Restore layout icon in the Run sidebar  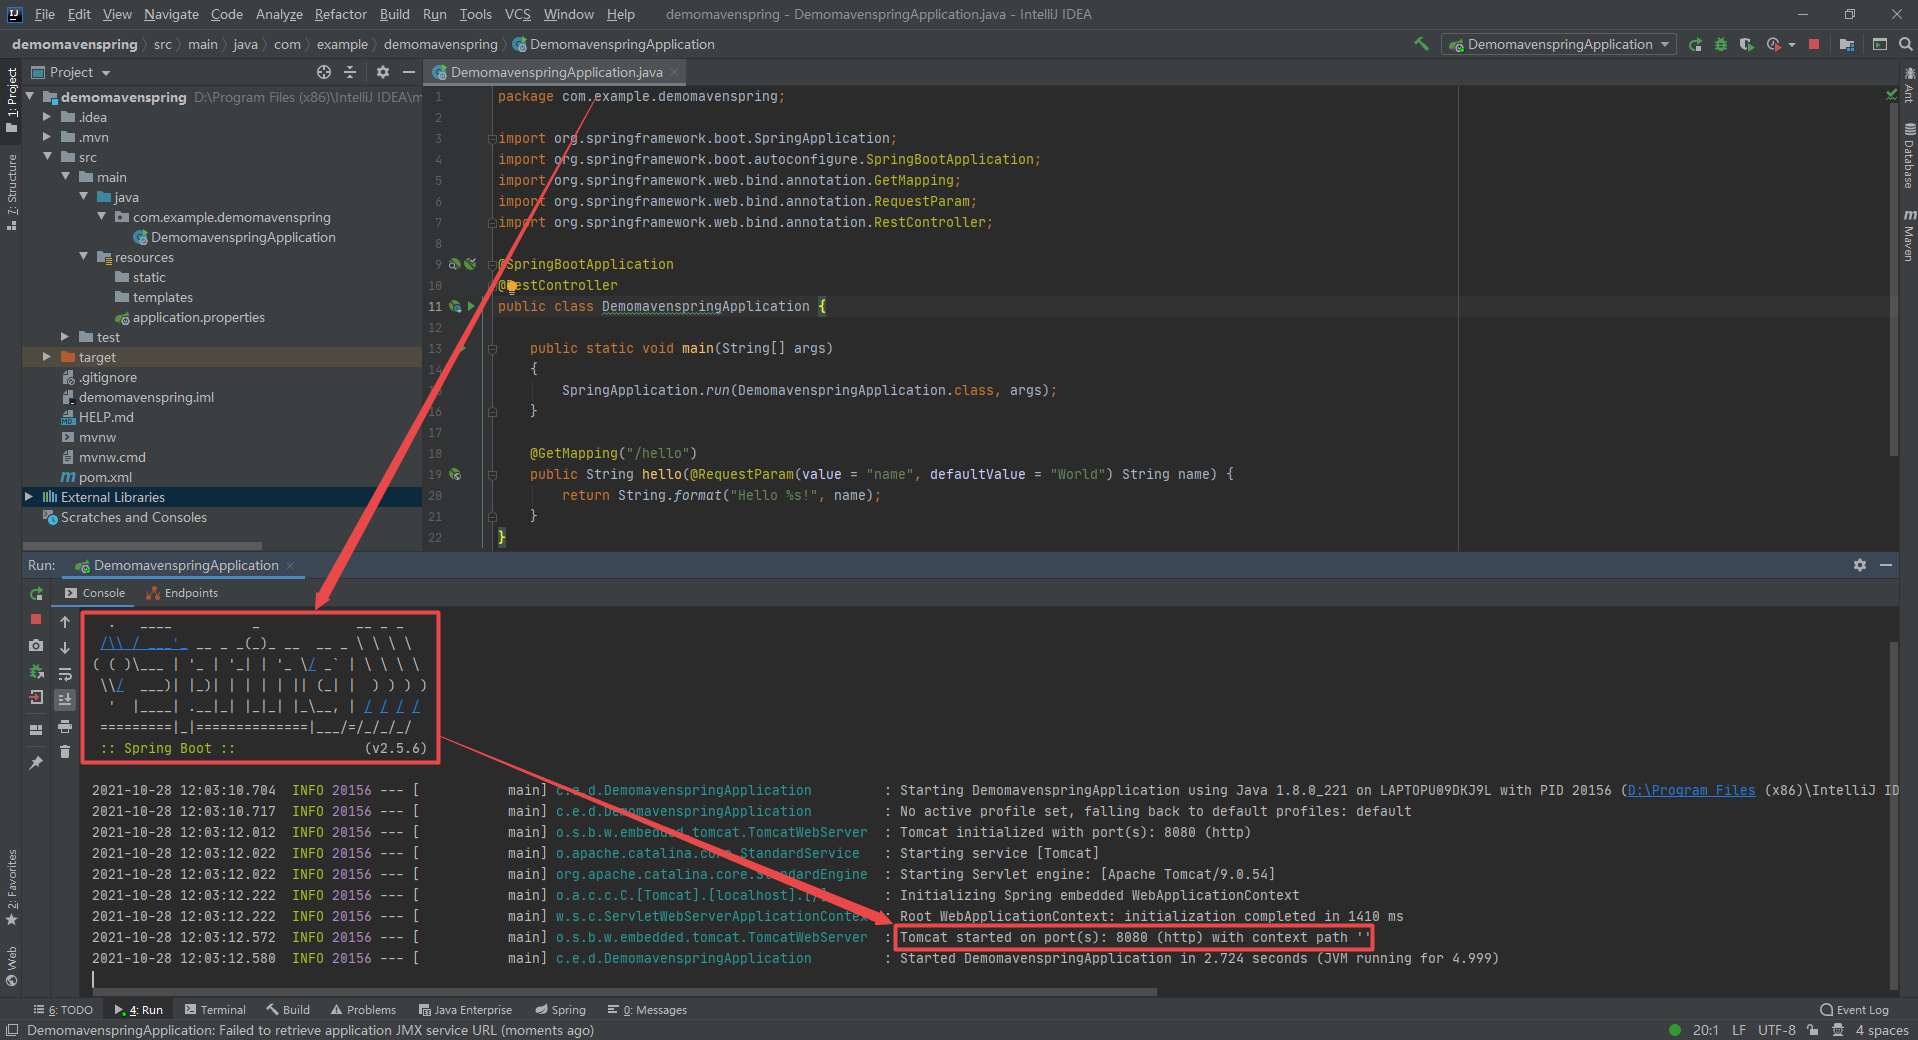click(36, 730)
